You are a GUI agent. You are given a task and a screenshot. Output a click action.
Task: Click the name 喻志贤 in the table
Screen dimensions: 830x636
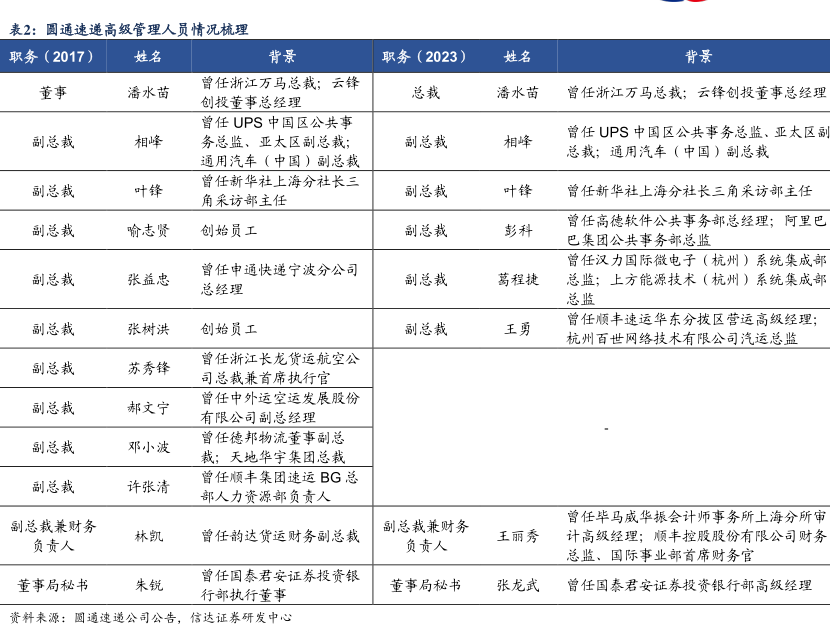click(148, 231)
